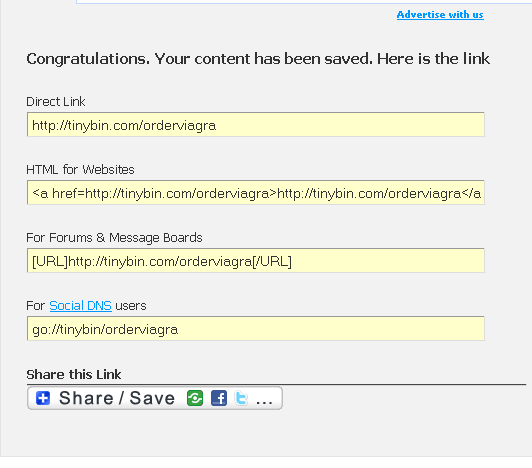Click the Share this Link heading
532x468 pixels.
coord(74,375)
